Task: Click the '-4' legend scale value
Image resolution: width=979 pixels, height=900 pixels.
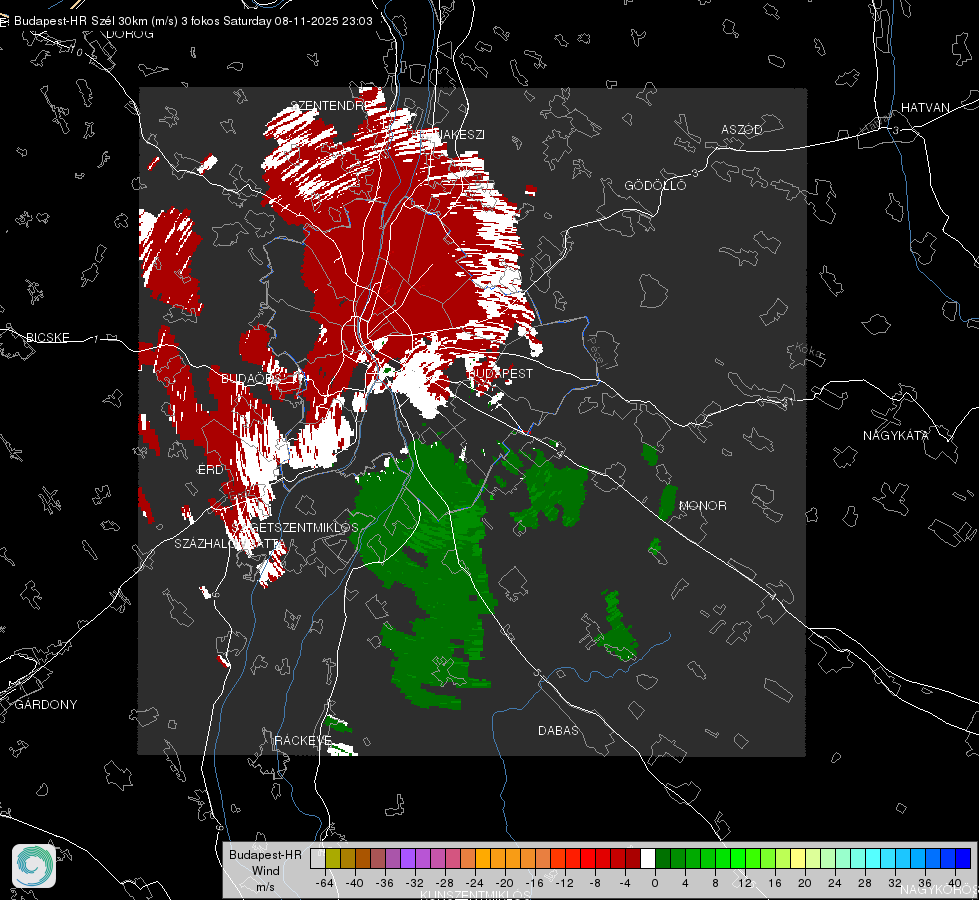Action: click(x=625, y=883)
